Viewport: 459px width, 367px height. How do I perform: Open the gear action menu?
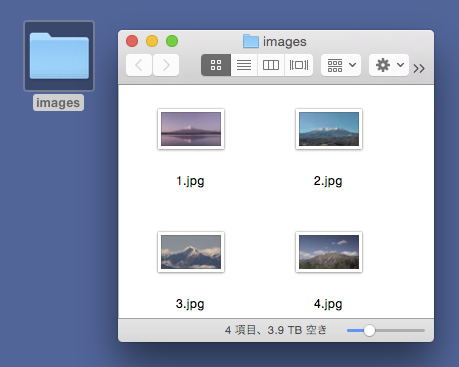[x=389, y=65]
